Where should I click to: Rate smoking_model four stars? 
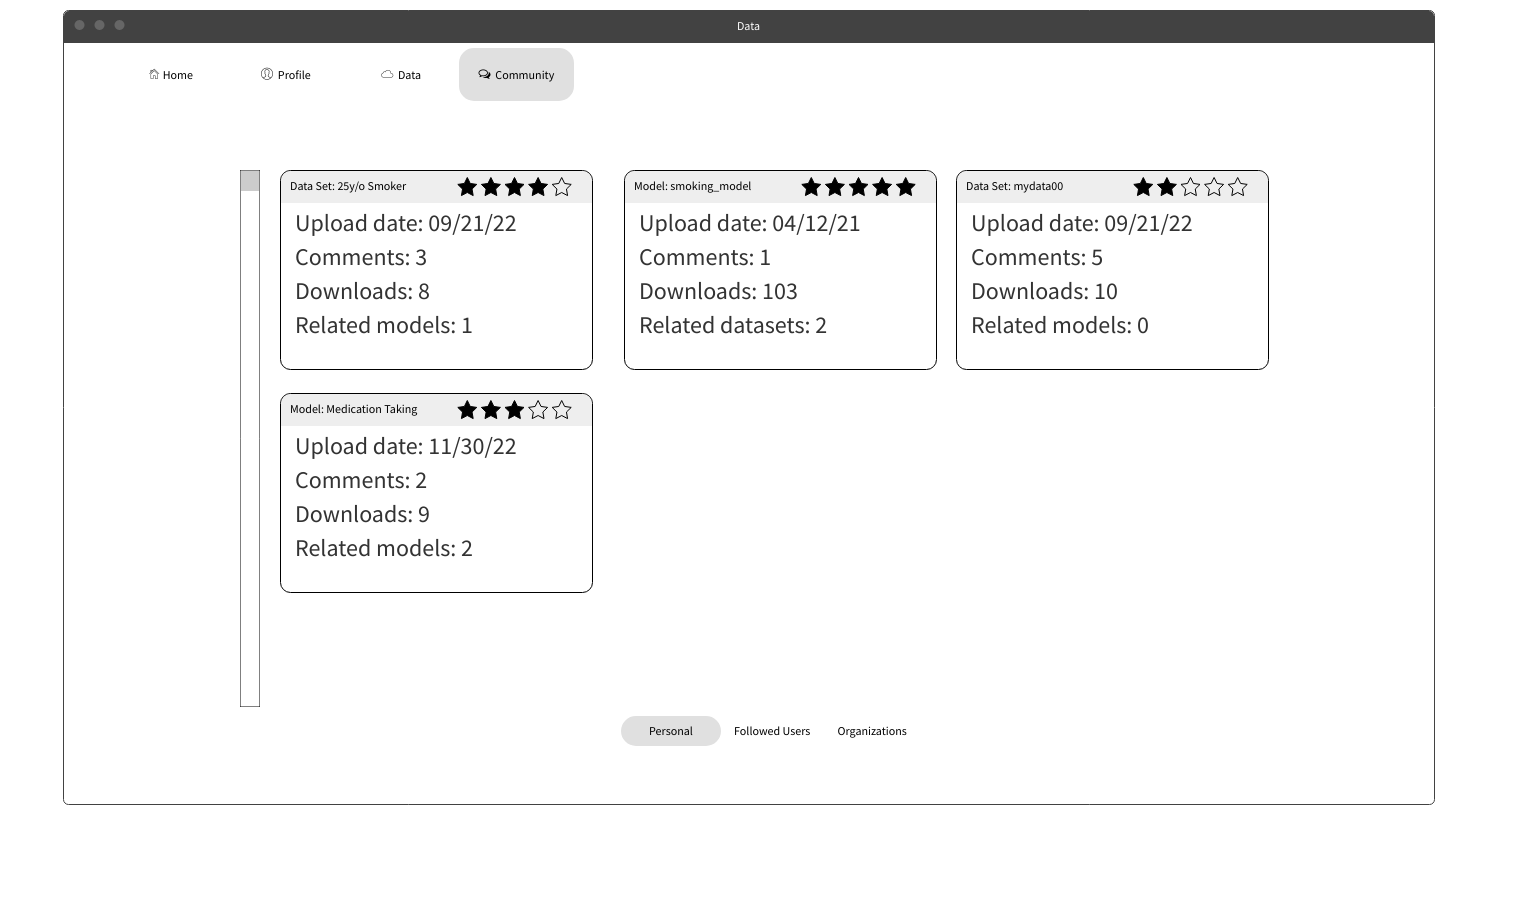[x=882, y=187]
